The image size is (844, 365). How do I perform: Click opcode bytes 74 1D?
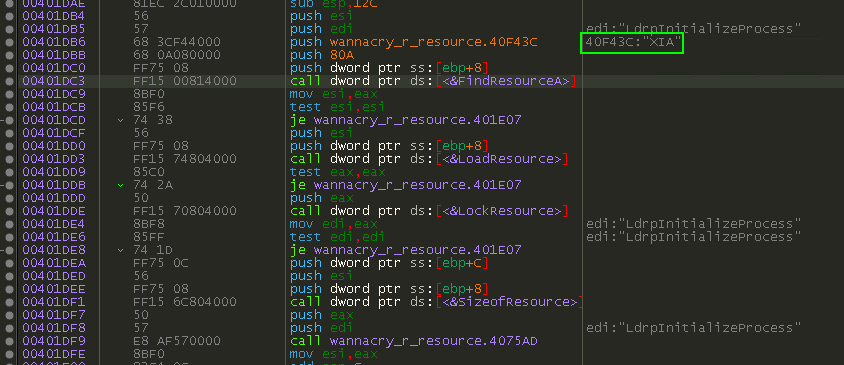pos(153,250)
